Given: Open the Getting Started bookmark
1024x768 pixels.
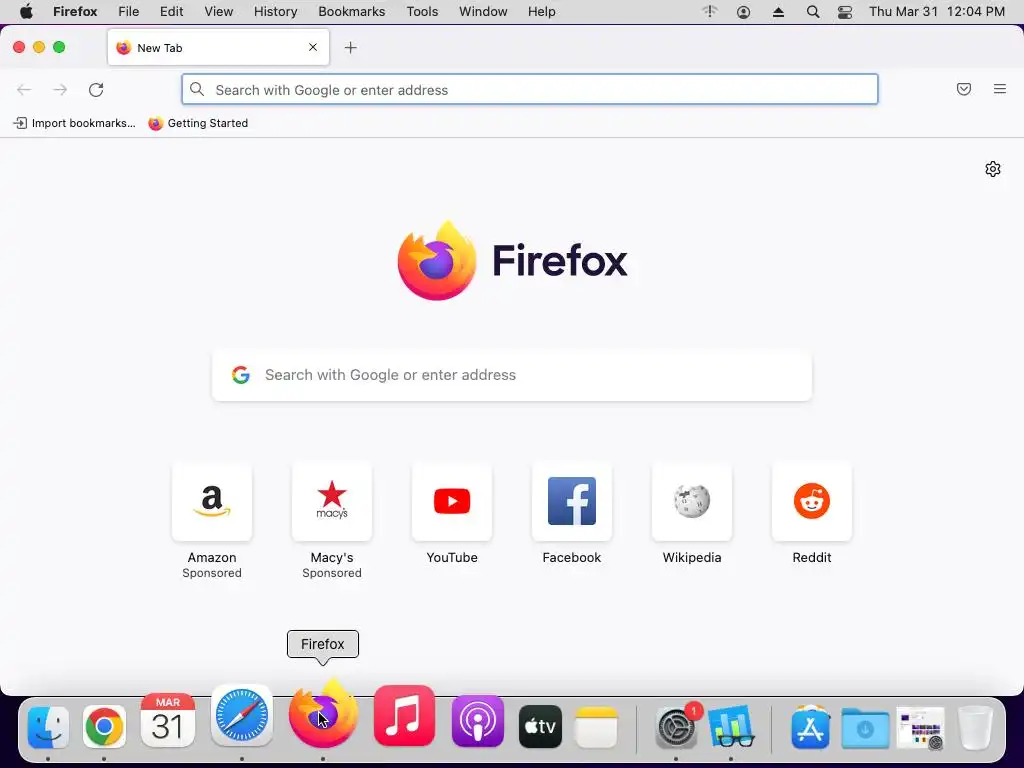Looking at the screenshot, I should click(x=199, y=123).
